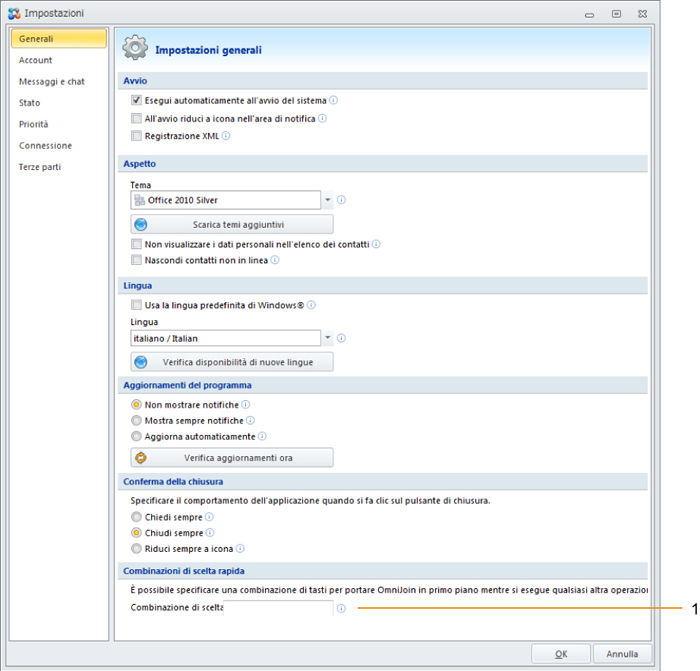Select Mostra sempre notifiche radio button
The width and height of the screenshot is (700, 671).
pyautogui.click(x=136, y=421)
